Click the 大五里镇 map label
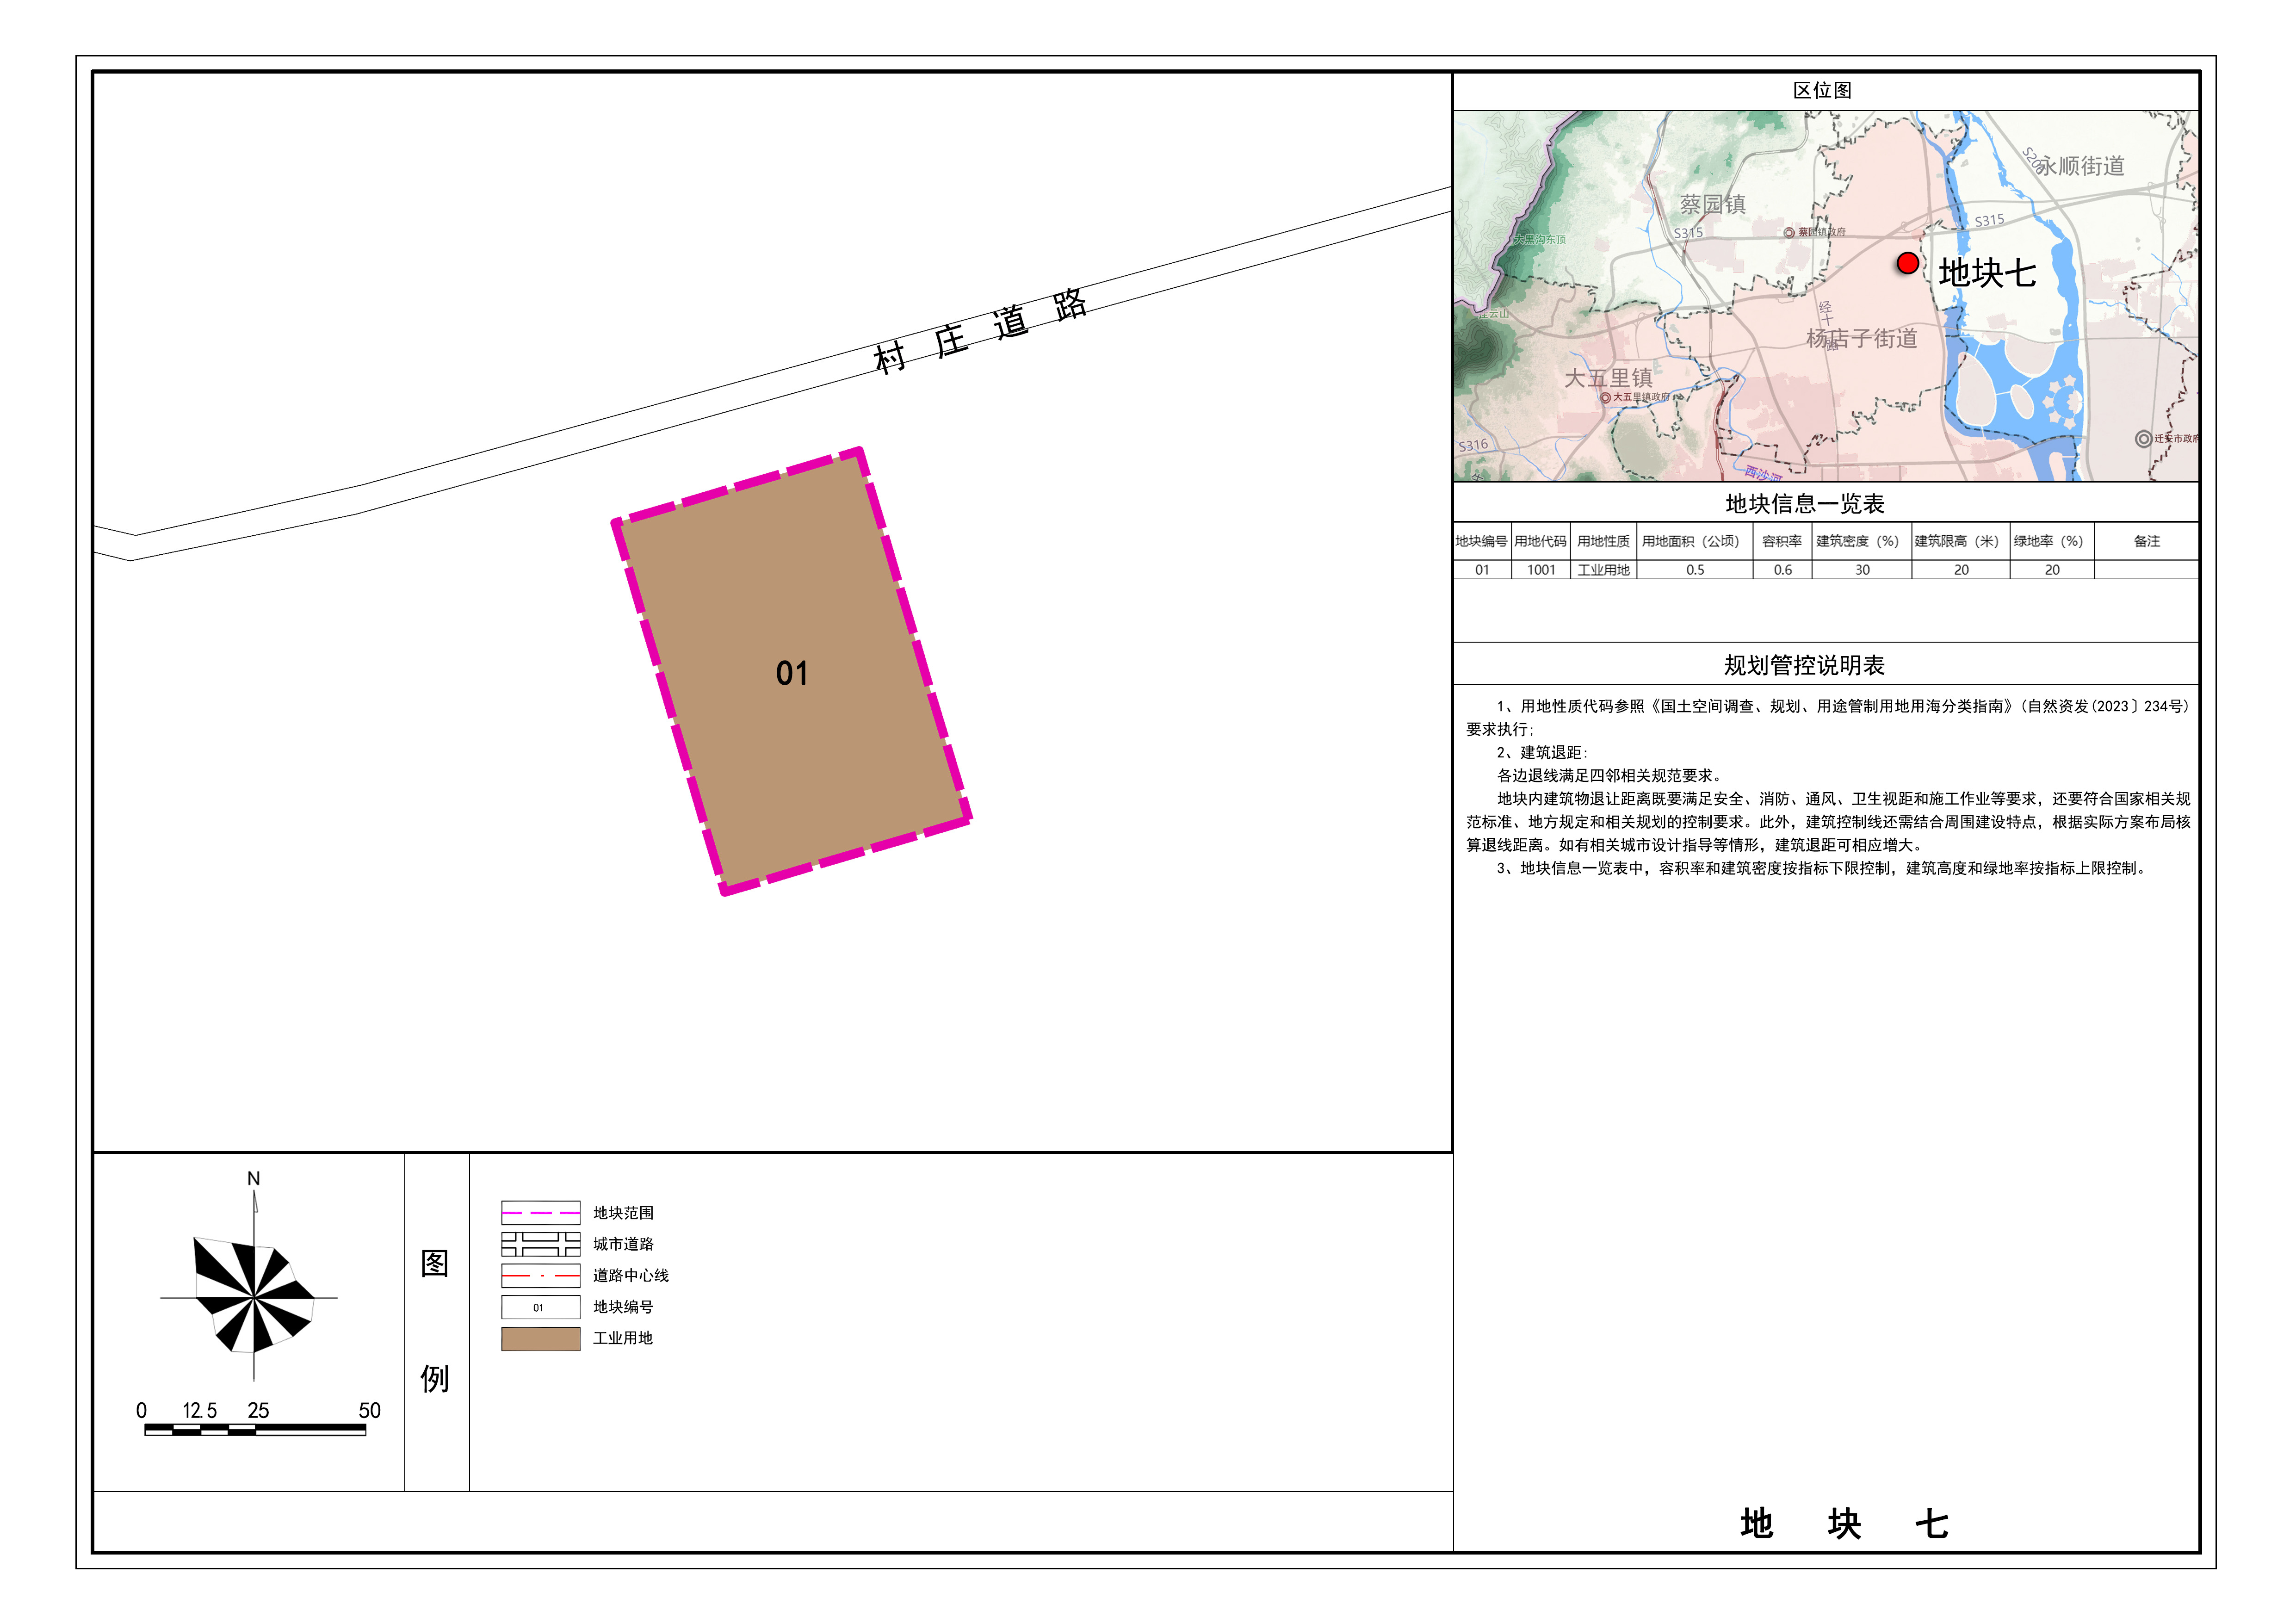The height and width of the screenshot is (1623, 2296). [x=1608, y=378]
